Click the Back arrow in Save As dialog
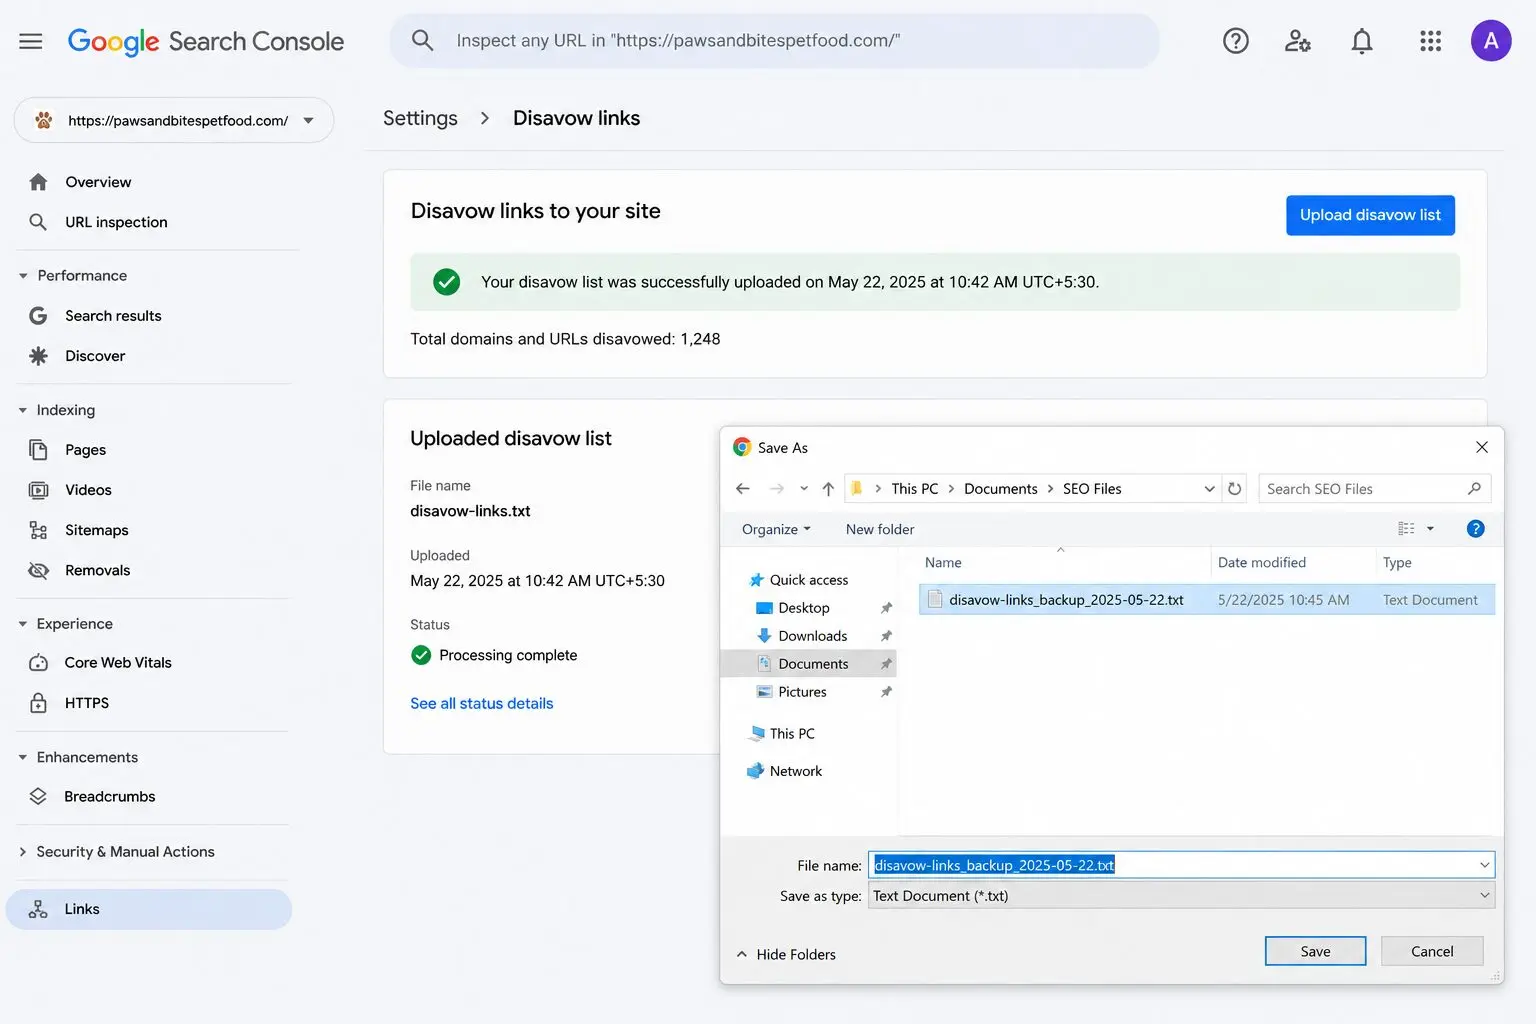Screen dimensions: 1536x1024 coord(743,489)
